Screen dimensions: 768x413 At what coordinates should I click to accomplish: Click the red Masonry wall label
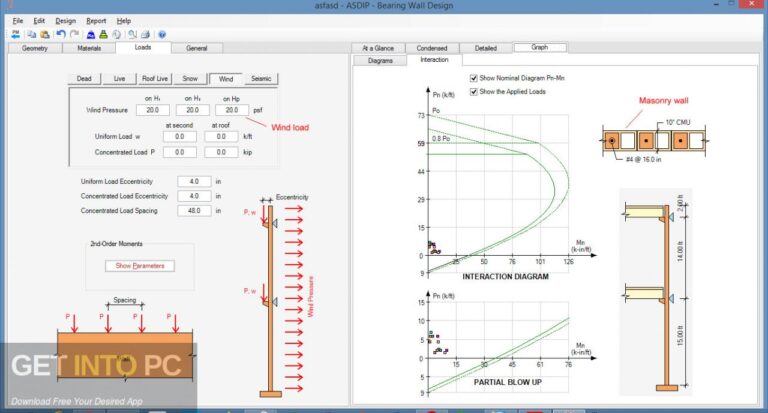pyautogui.click(x=663, y=100)
